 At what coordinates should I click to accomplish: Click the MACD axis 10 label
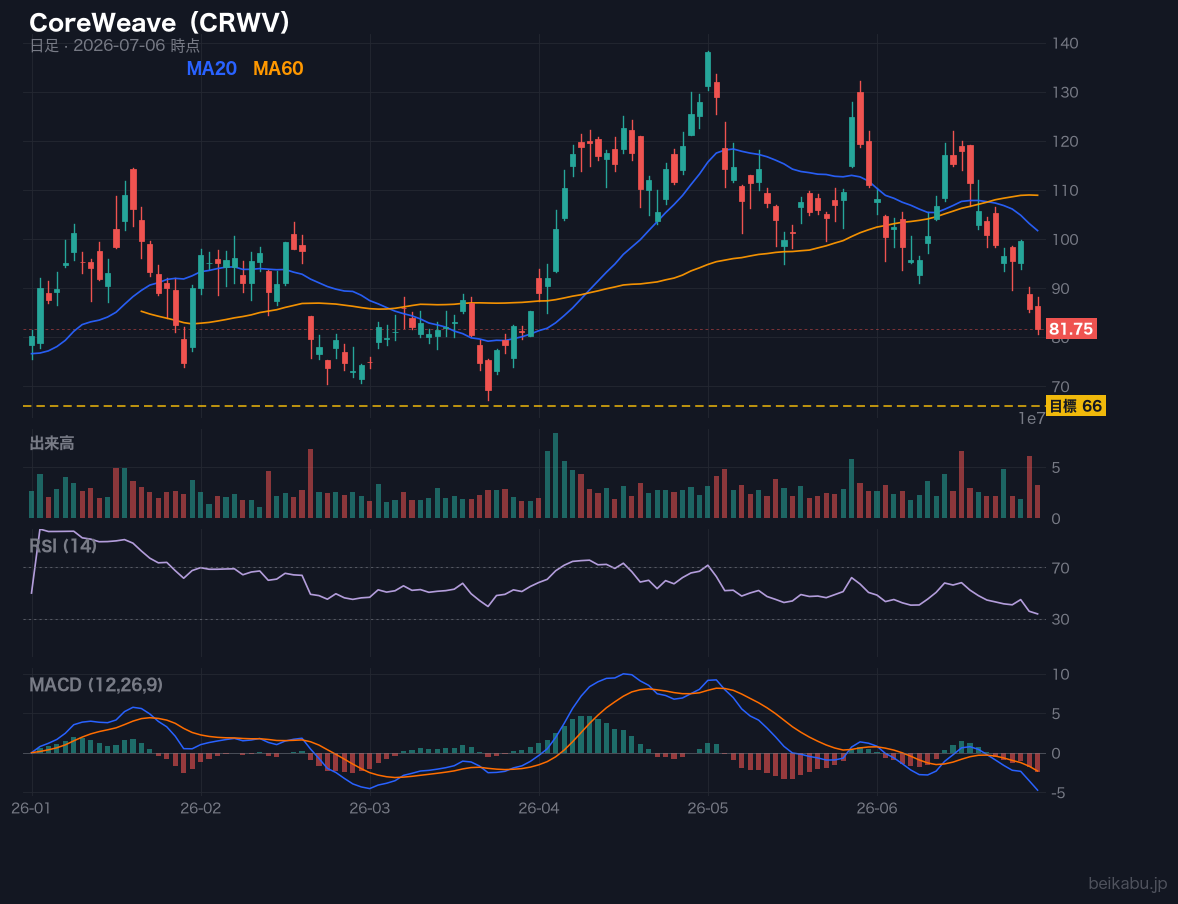(1061, 674)
